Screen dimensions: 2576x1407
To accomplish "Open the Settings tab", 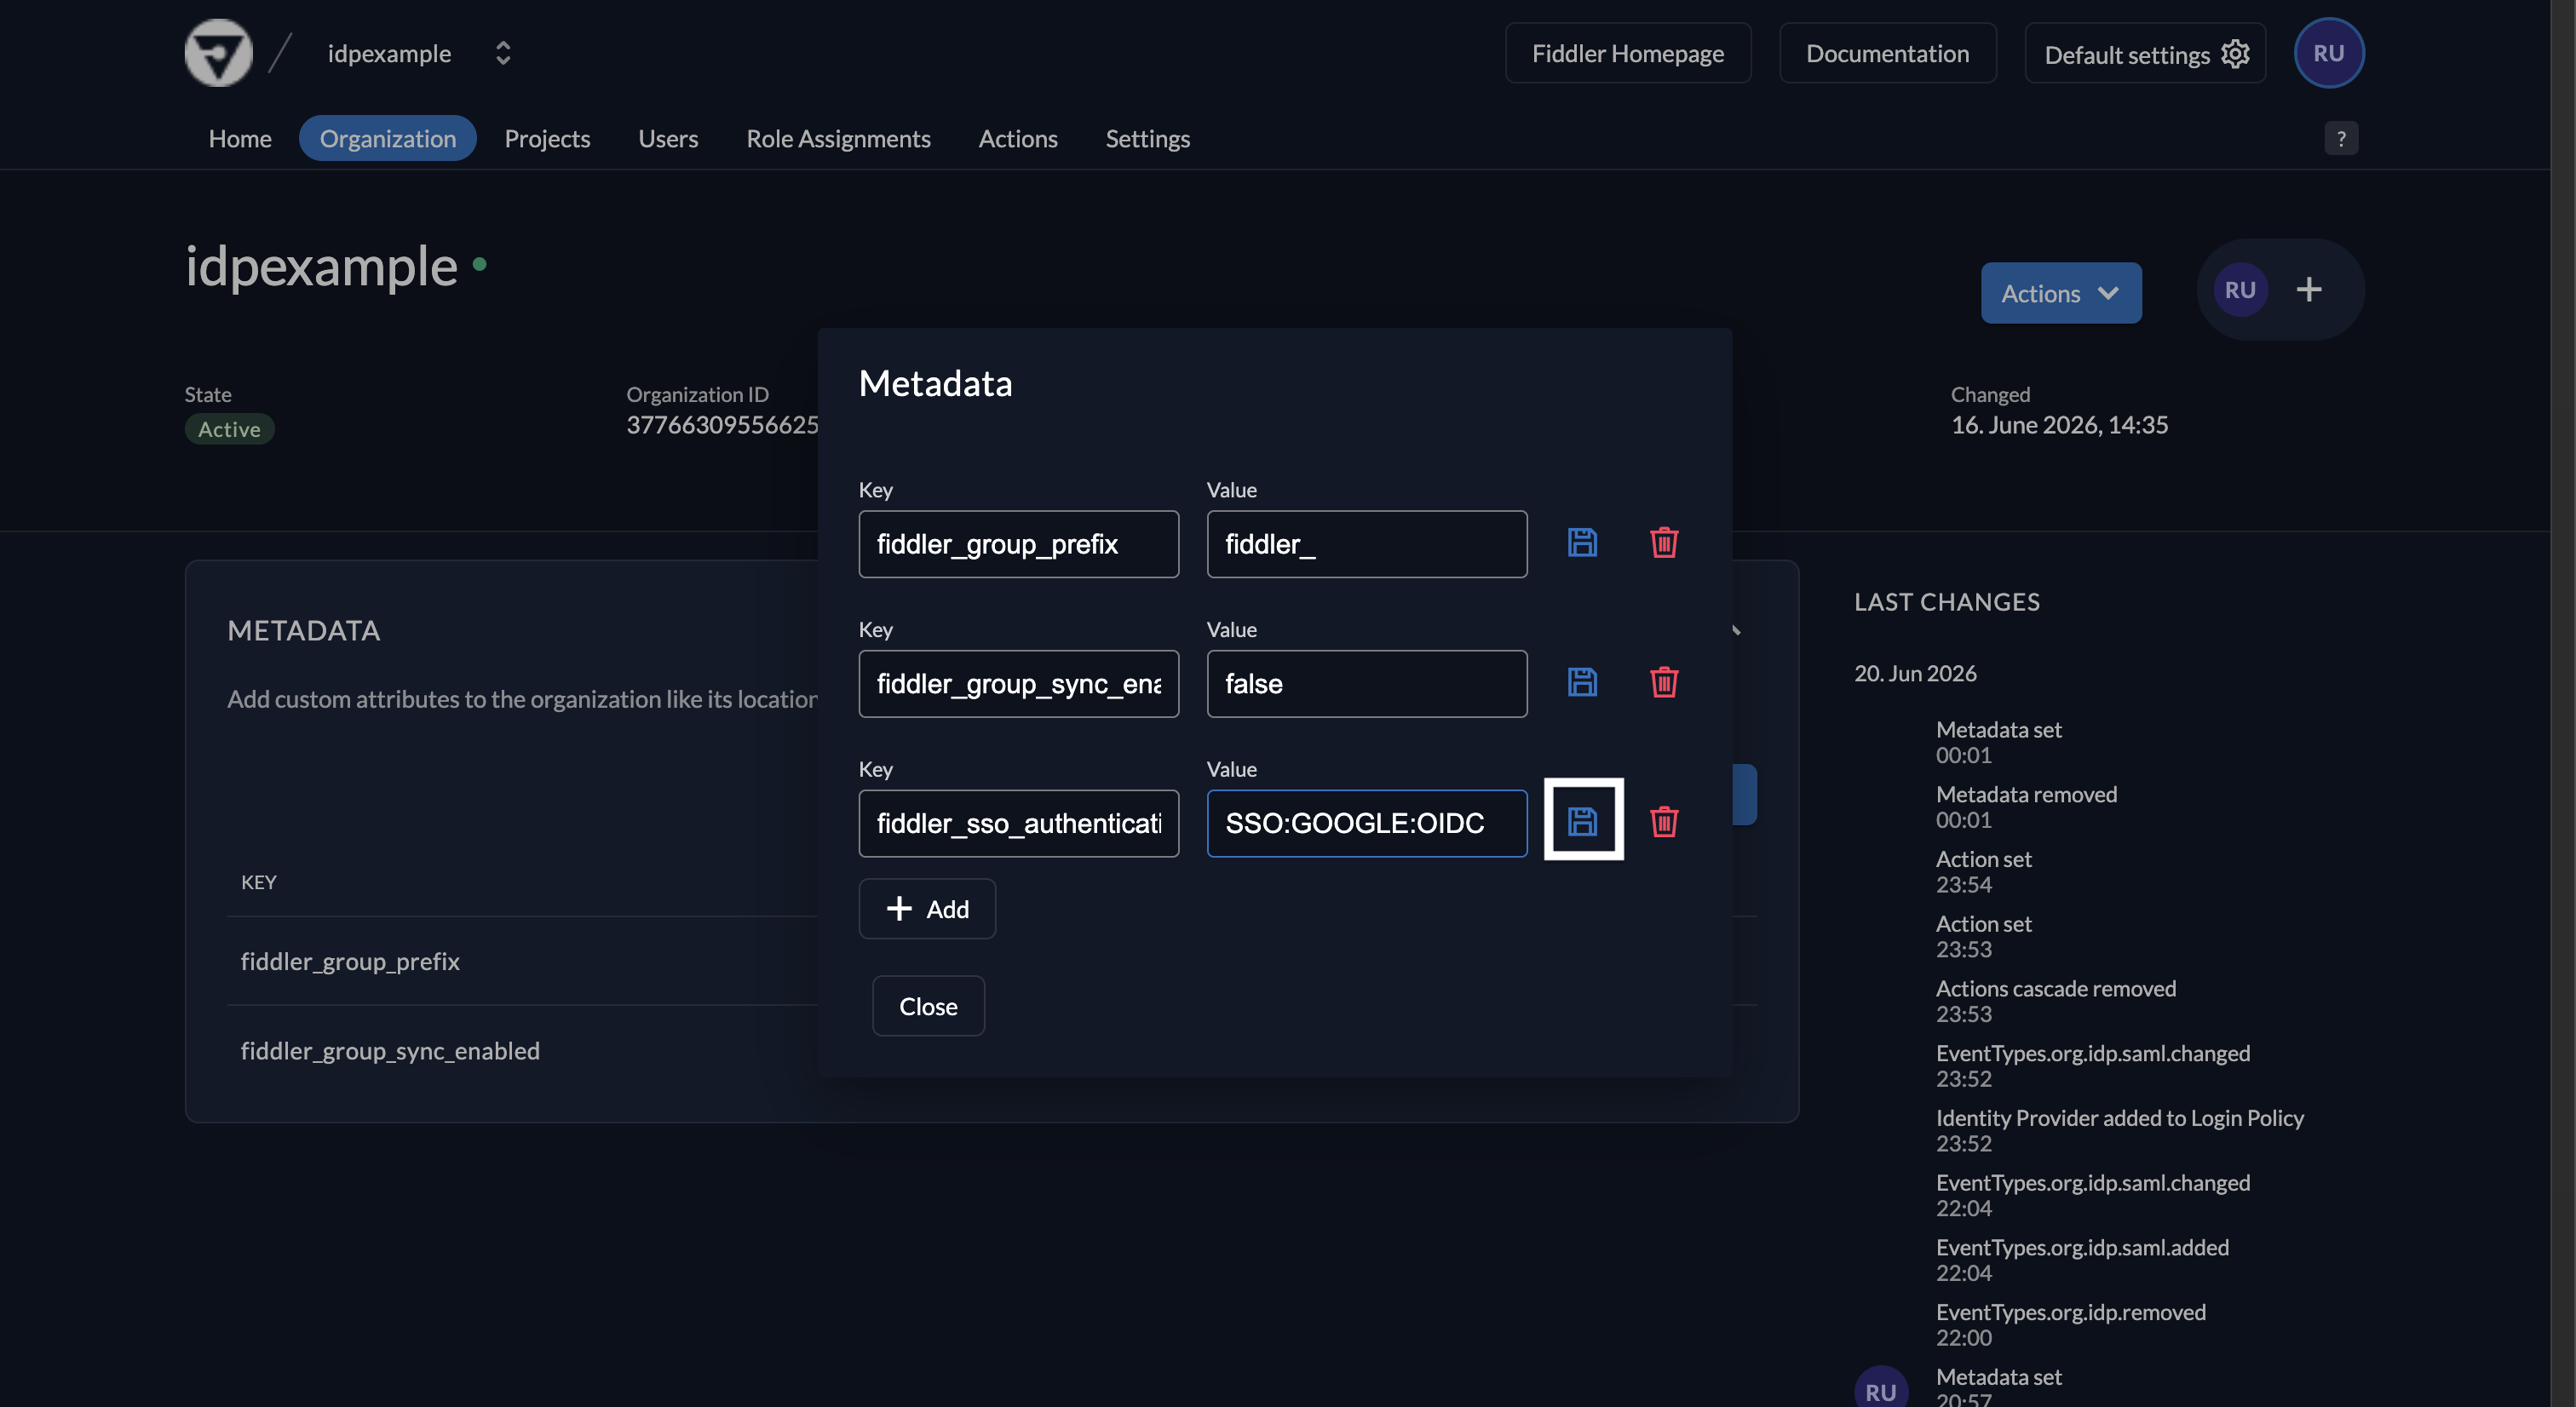I will pos(1147,138).
